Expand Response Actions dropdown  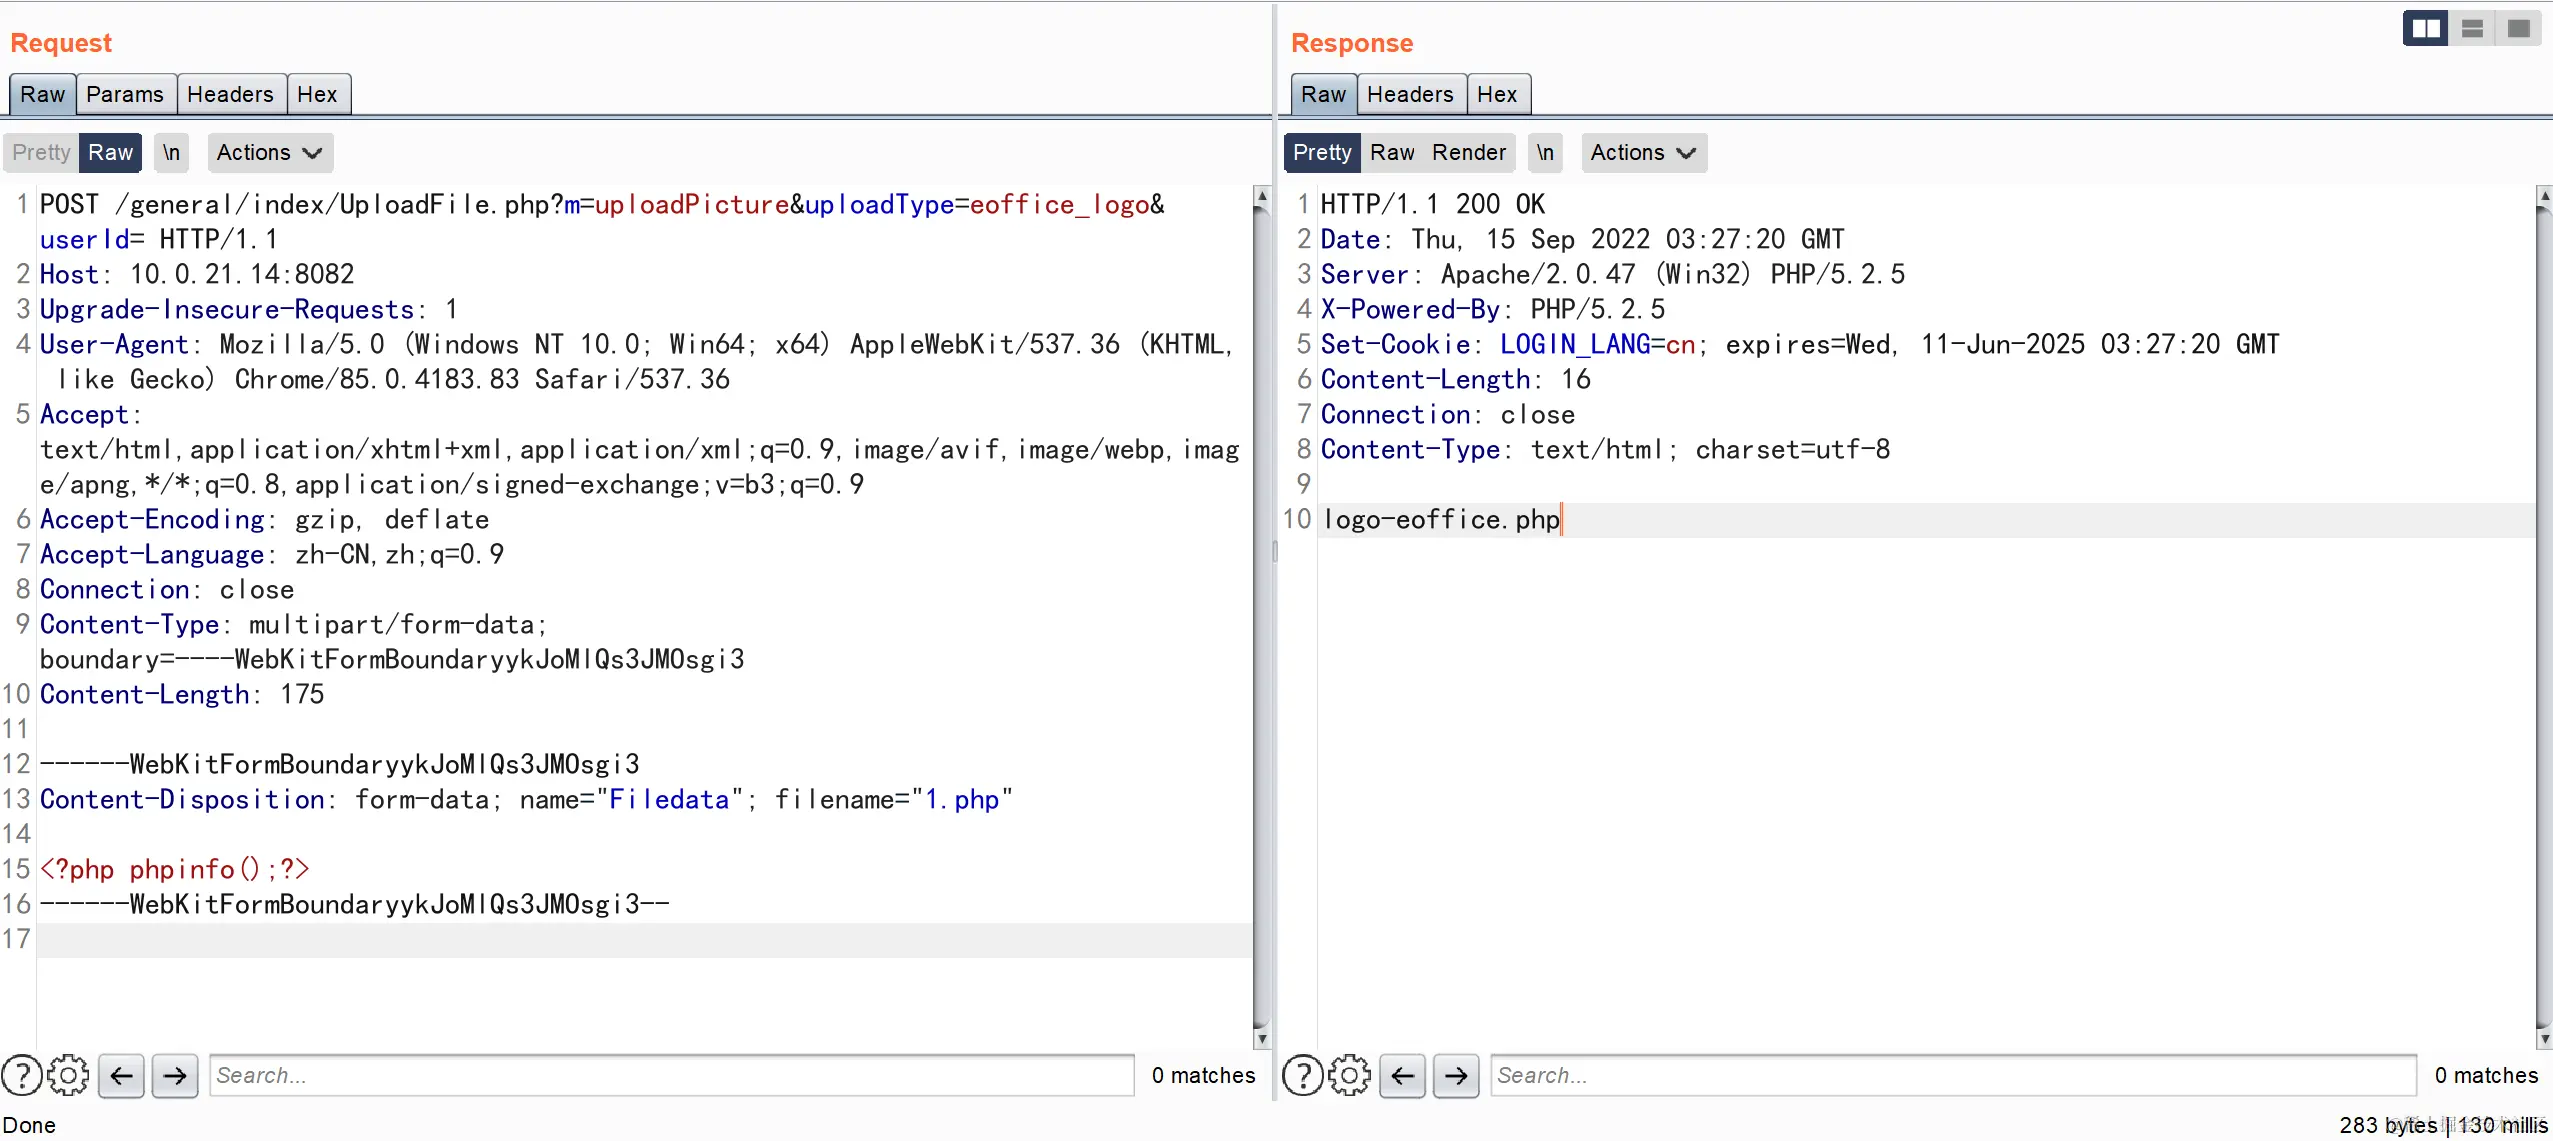click(1643, 152)
